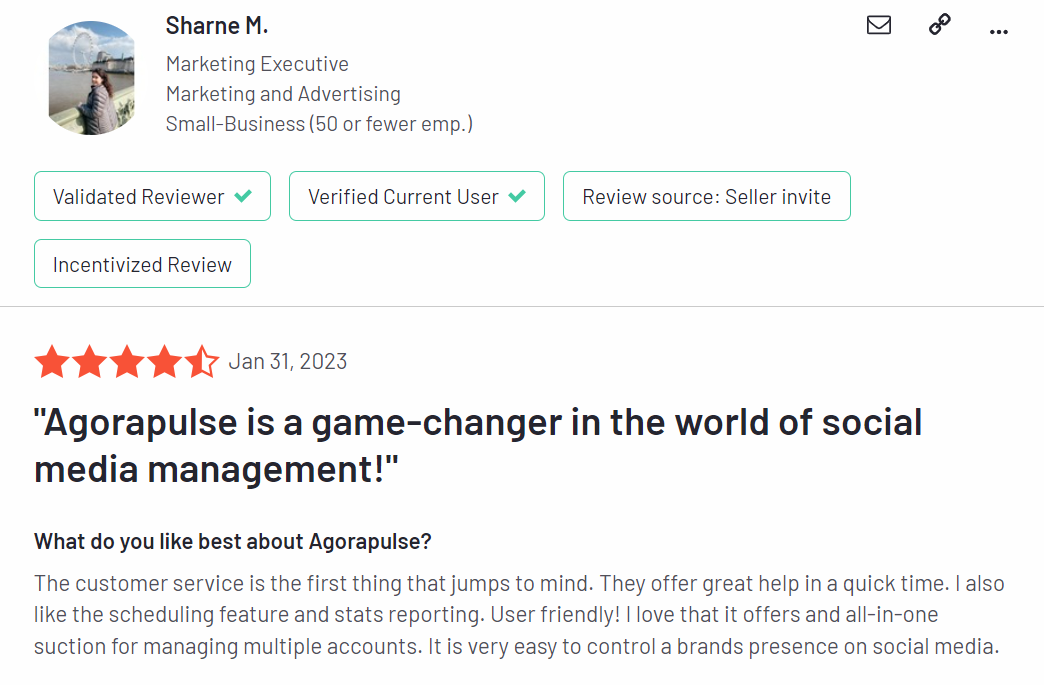
Task: Click the Validated Reviewer badge
Action: click(x=152, y=197)
